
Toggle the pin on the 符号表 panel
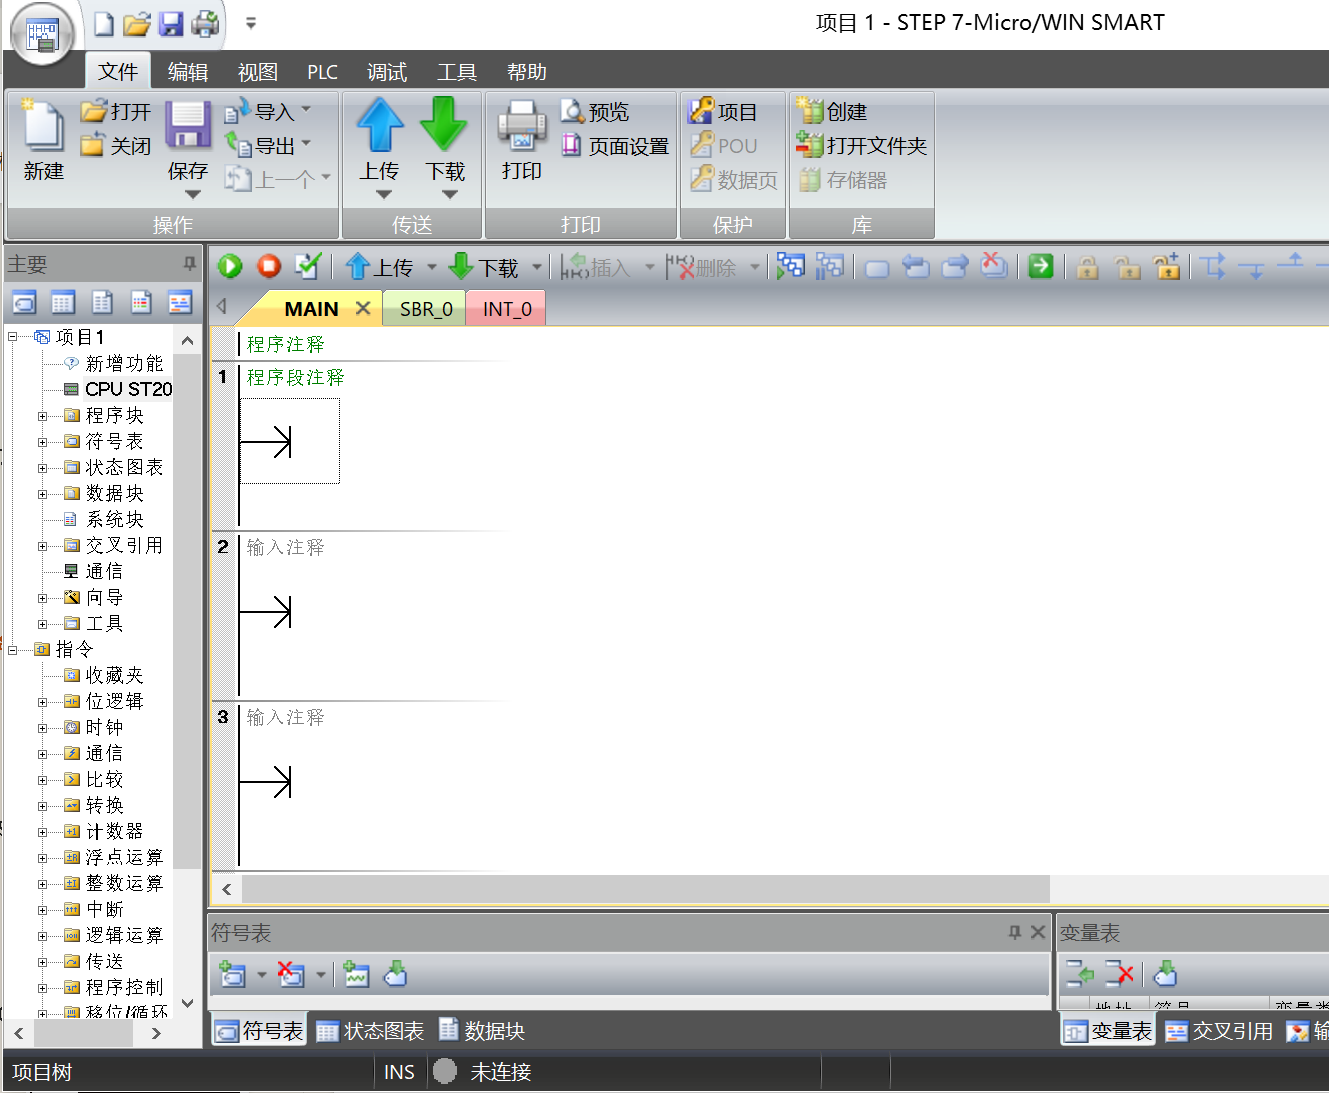1015,932
